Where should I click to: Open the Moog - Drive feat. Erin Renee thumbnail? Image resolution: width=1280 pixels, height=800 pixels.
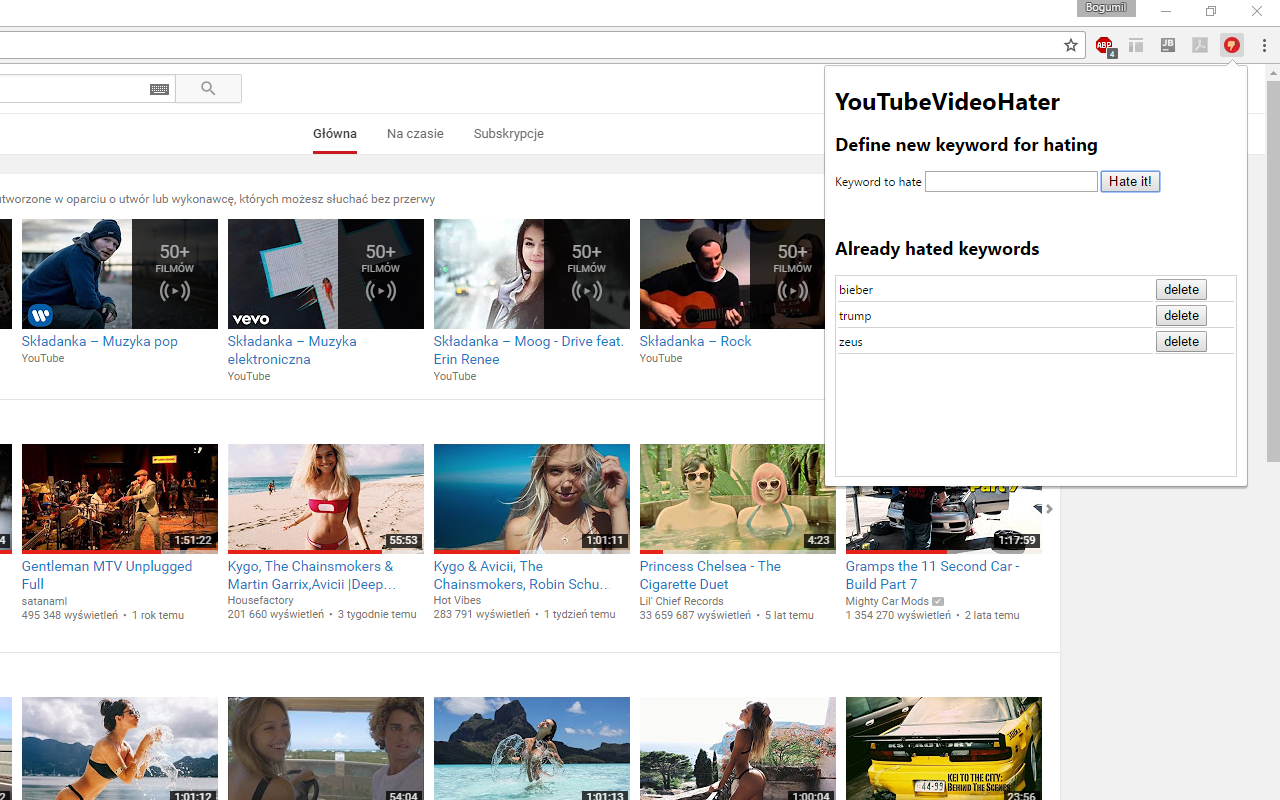click(532, 274)
